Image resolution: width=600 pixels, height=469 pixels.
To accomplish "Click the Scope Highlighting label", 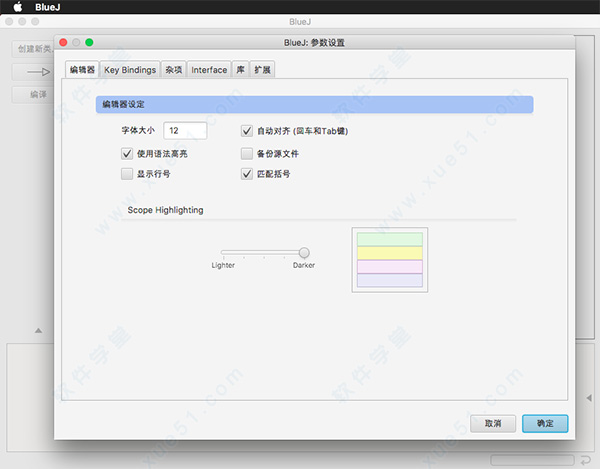I will [165, 210].
